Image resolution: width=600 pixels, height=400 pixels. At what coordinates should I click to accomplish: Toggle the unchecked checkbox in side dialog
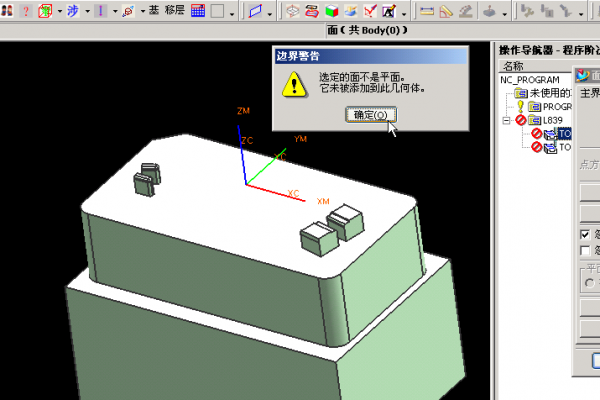(585, 251)
